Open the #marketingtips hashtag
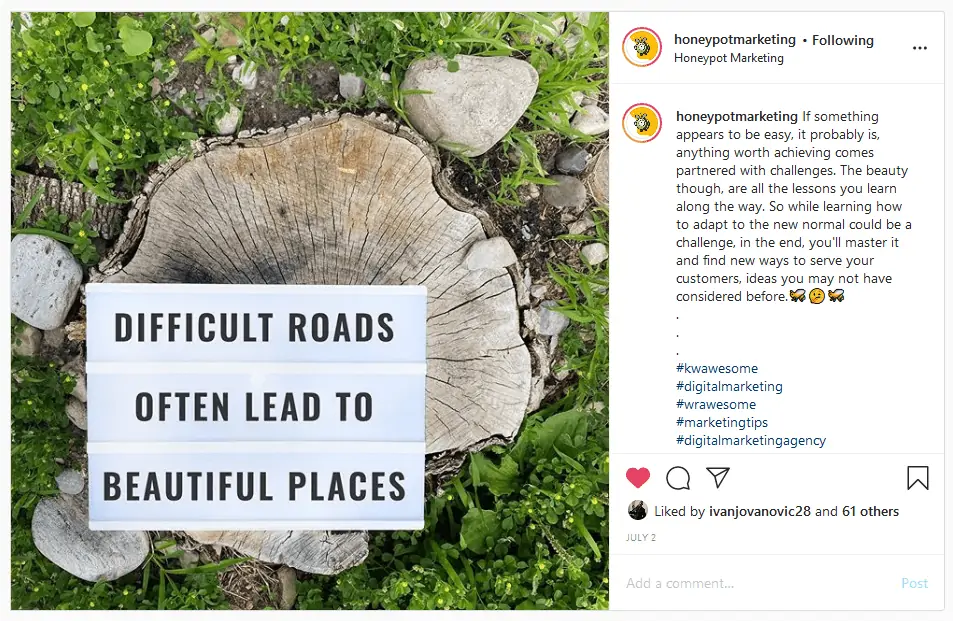953x621 pixels. point(722,422)
